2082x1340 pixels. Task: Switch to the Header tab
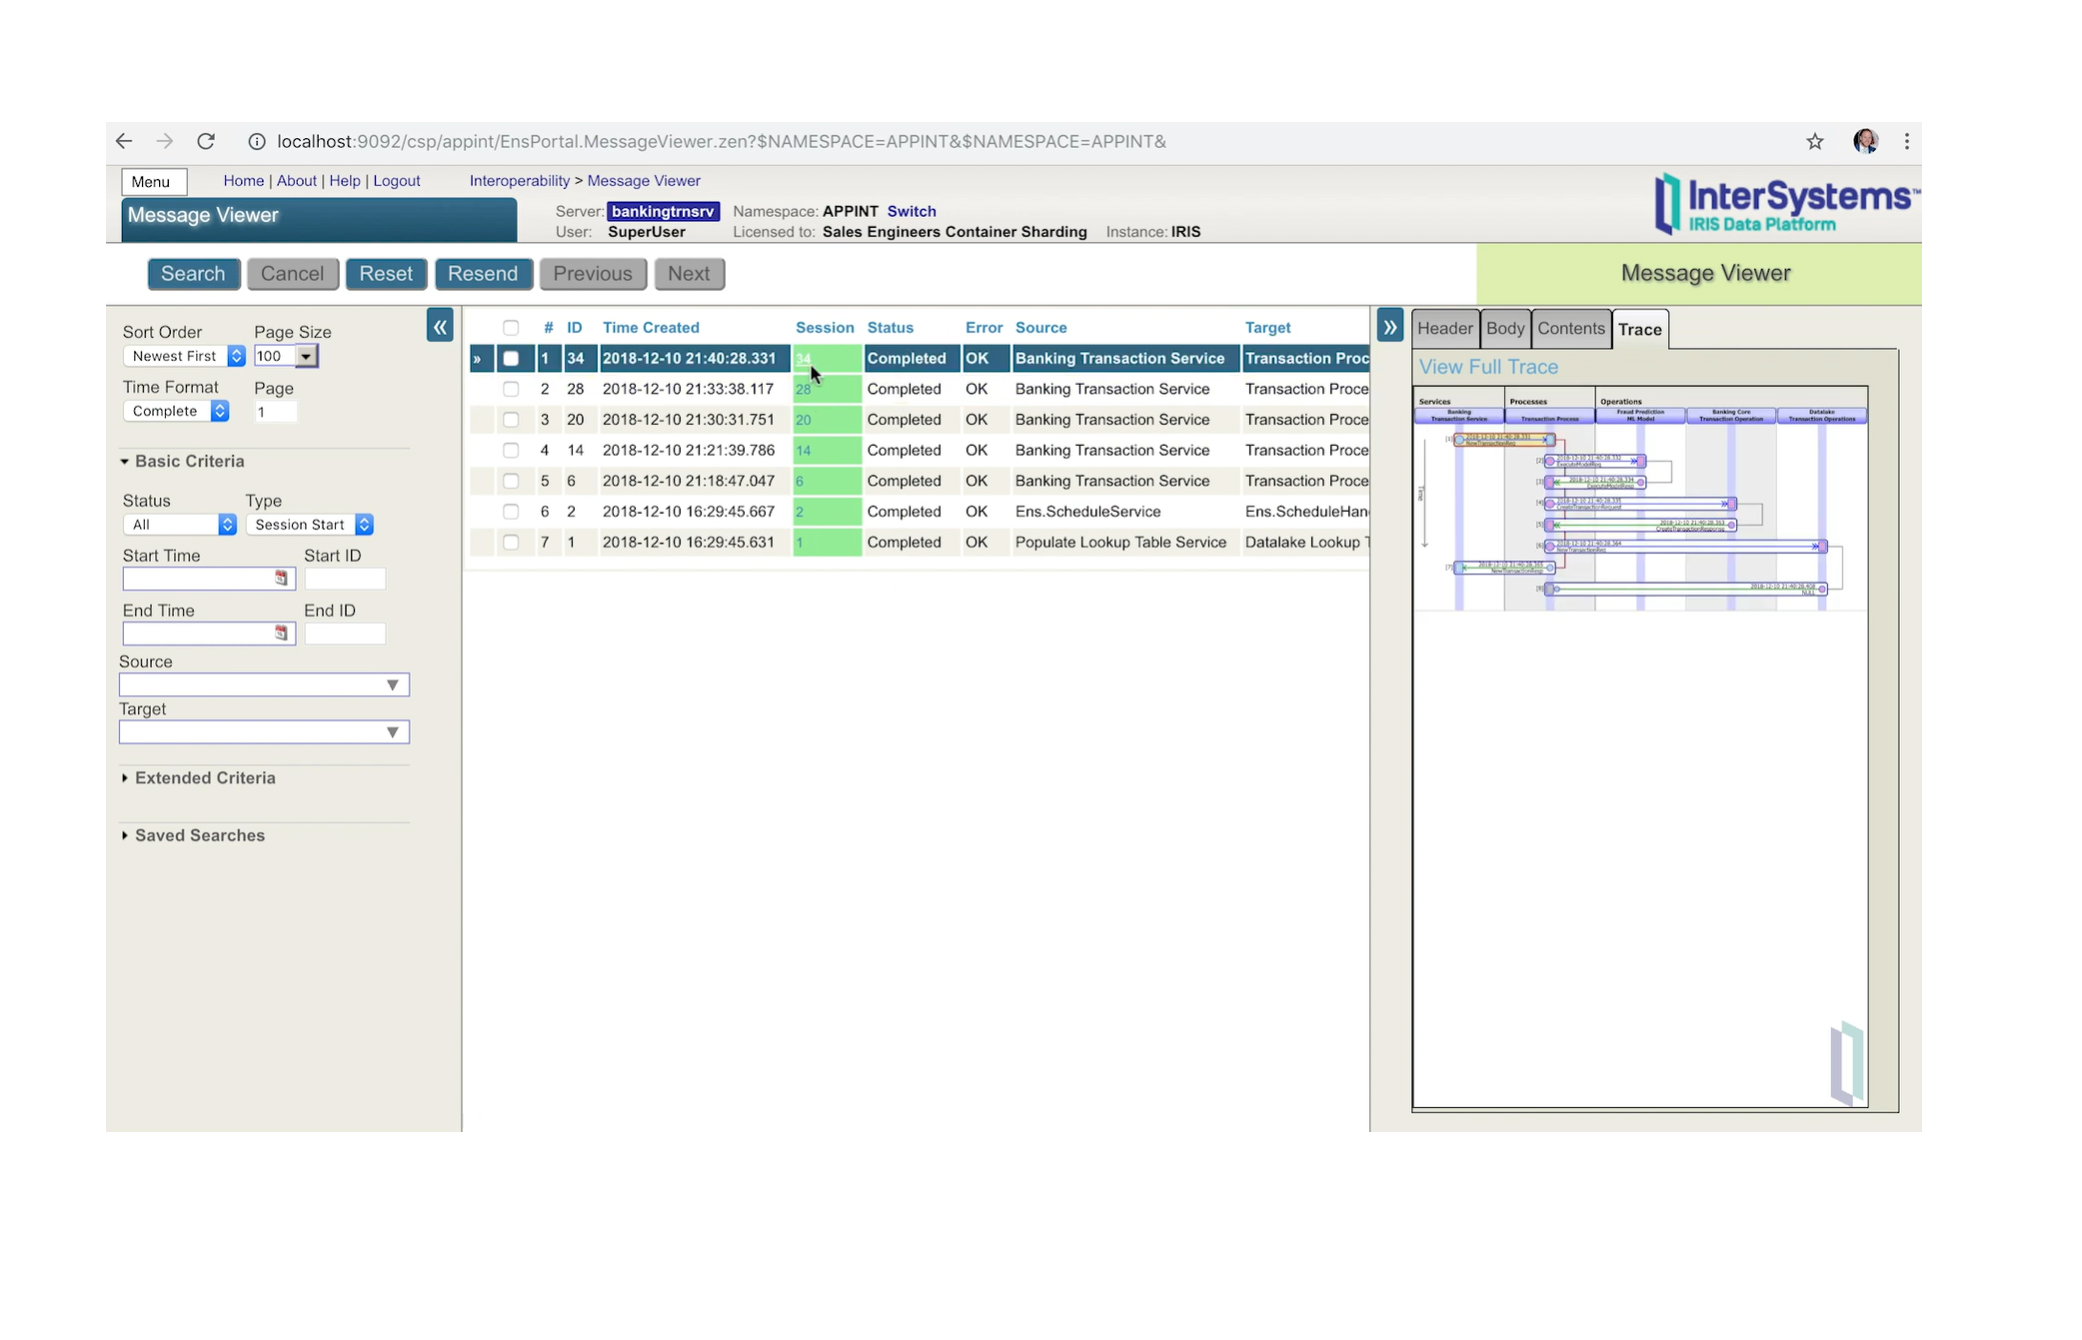pyautogui.click(x=1444, y=328)
